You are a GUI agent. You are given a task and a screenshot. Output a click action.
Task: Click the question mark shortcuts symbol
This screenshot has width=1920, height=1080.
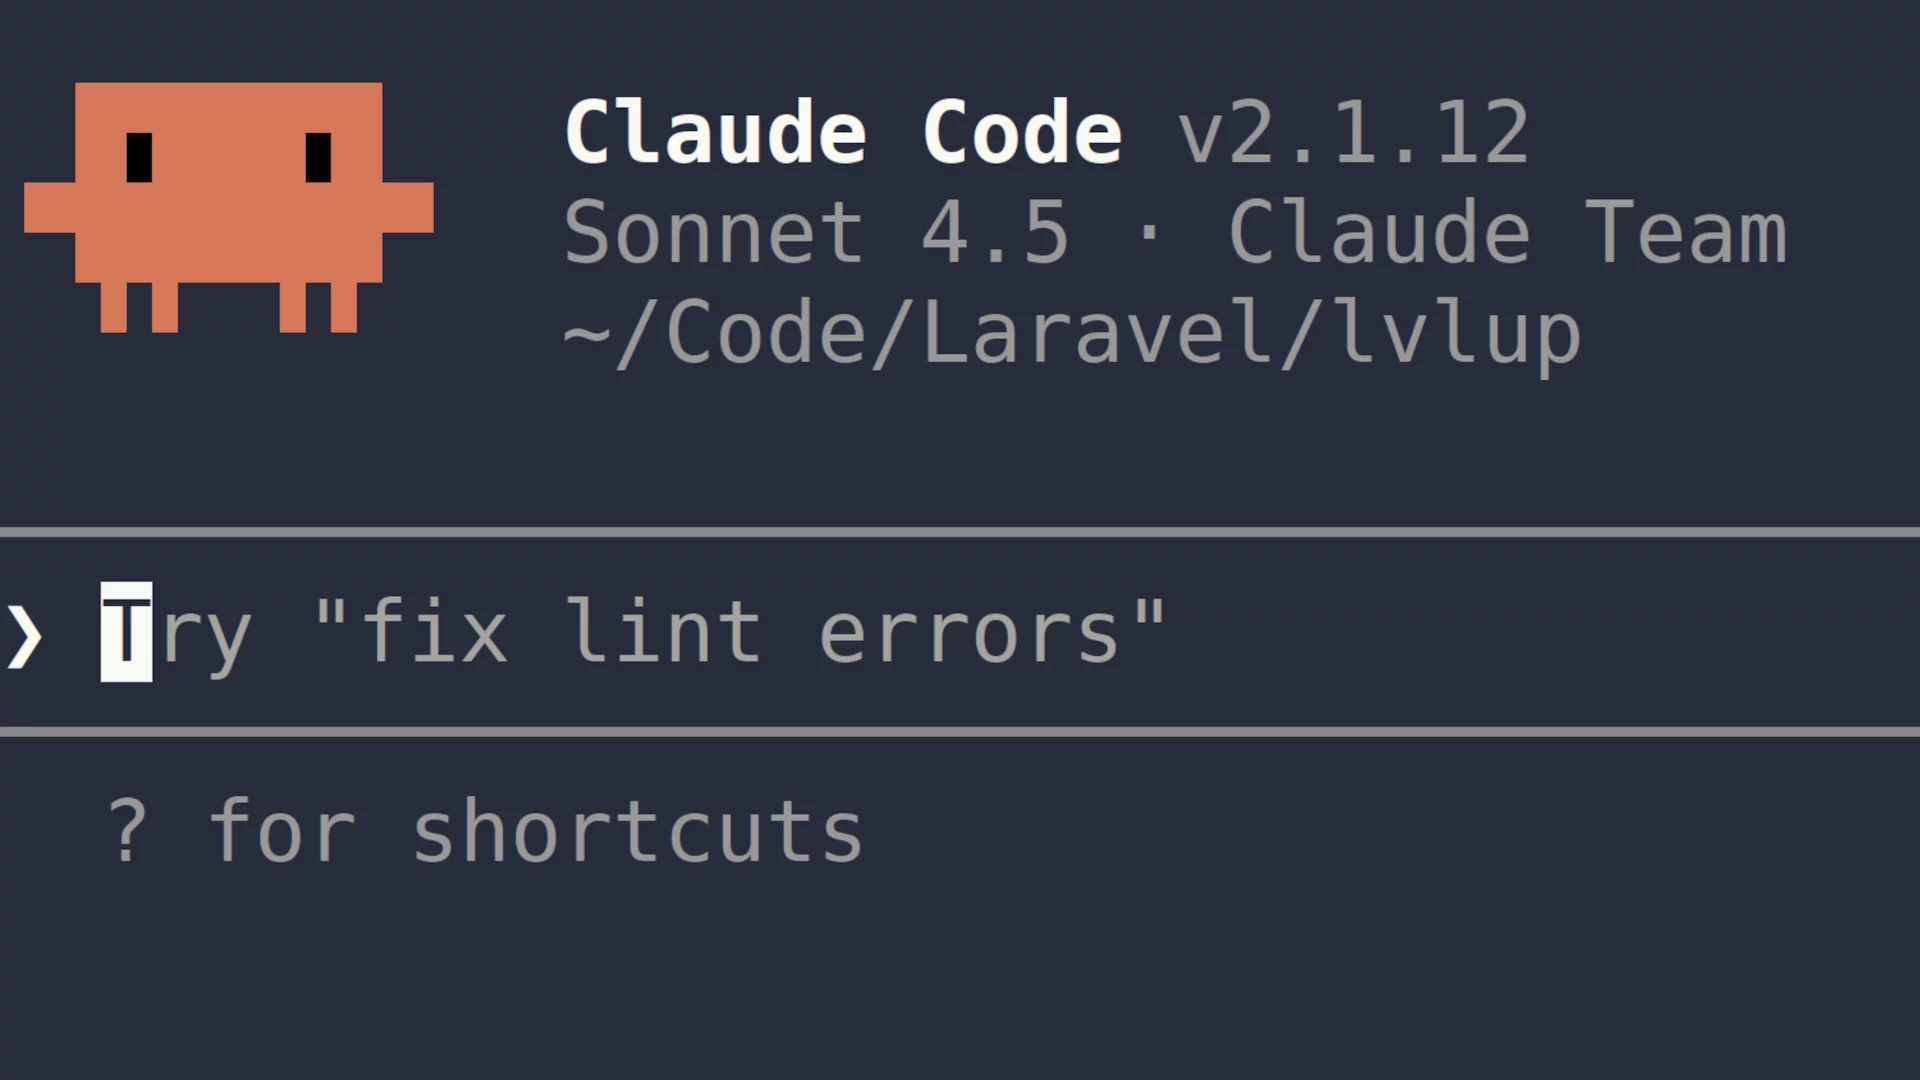coord(127,832)
